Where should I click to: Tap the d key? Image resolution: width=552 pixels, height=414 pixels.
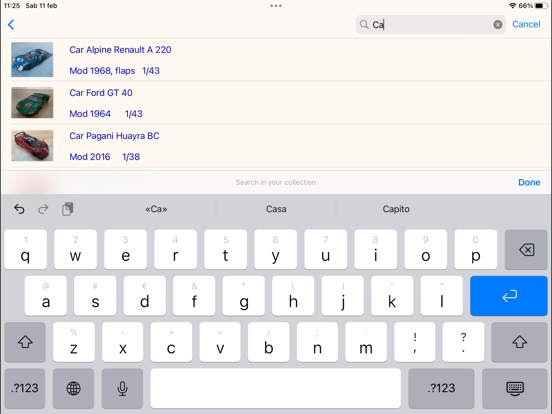tap(145, 296)
